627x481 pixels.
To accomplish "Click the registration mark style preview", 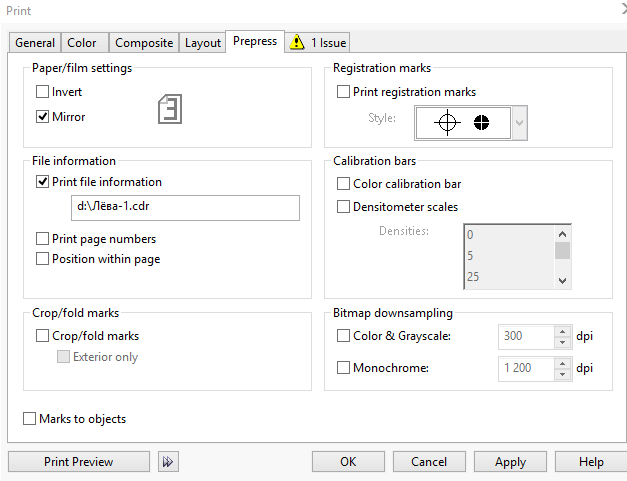I will tap(464, 122).
